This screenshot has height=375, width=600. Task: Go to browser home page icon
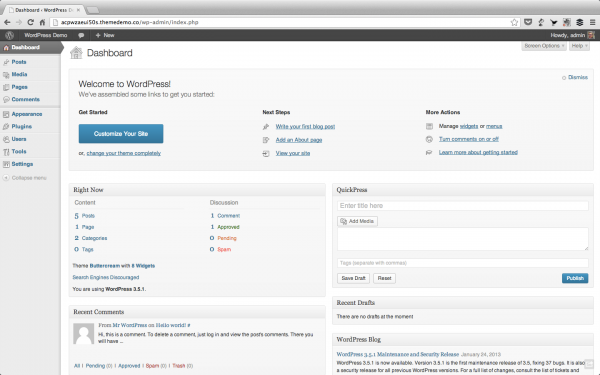42,22
